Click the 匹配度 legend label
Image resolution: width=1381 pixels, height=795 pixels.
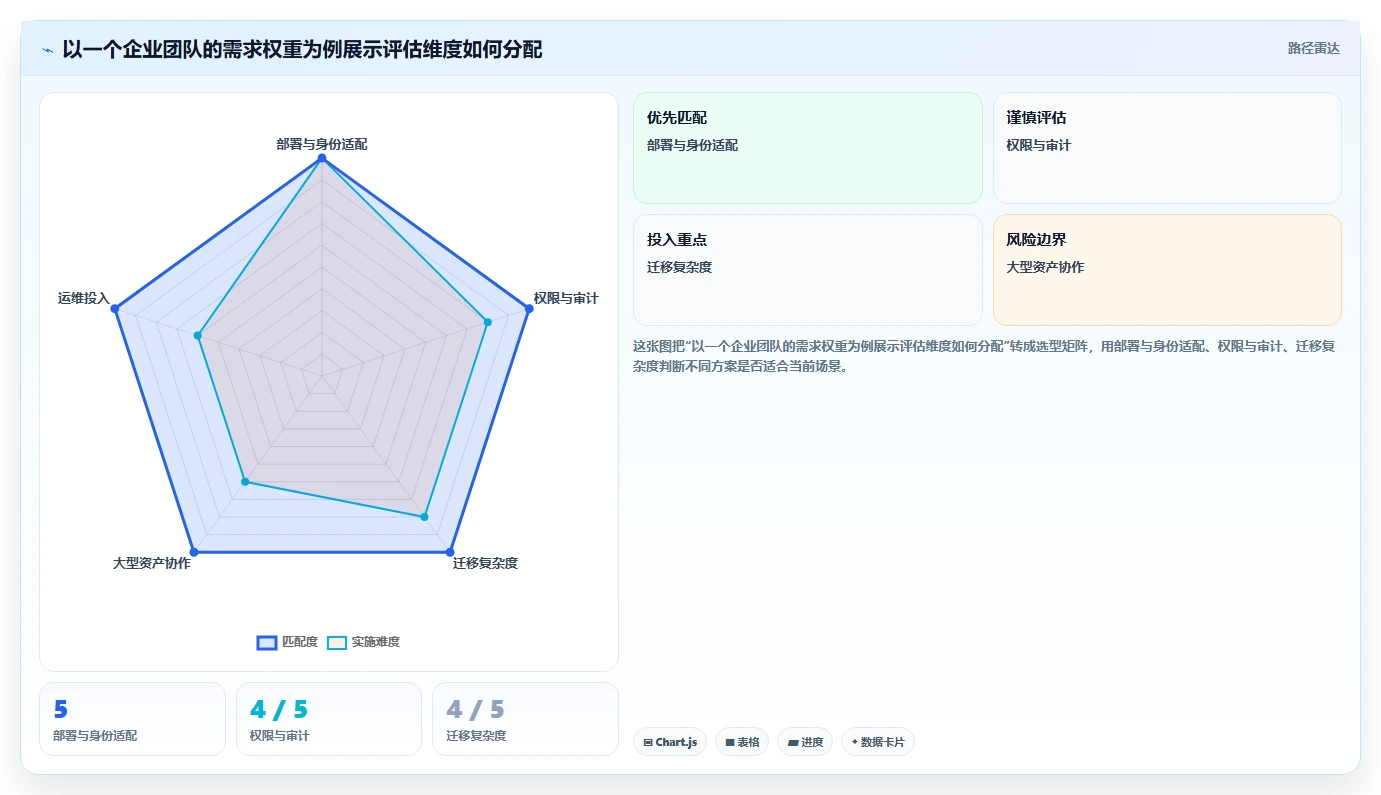coord(299,642)
